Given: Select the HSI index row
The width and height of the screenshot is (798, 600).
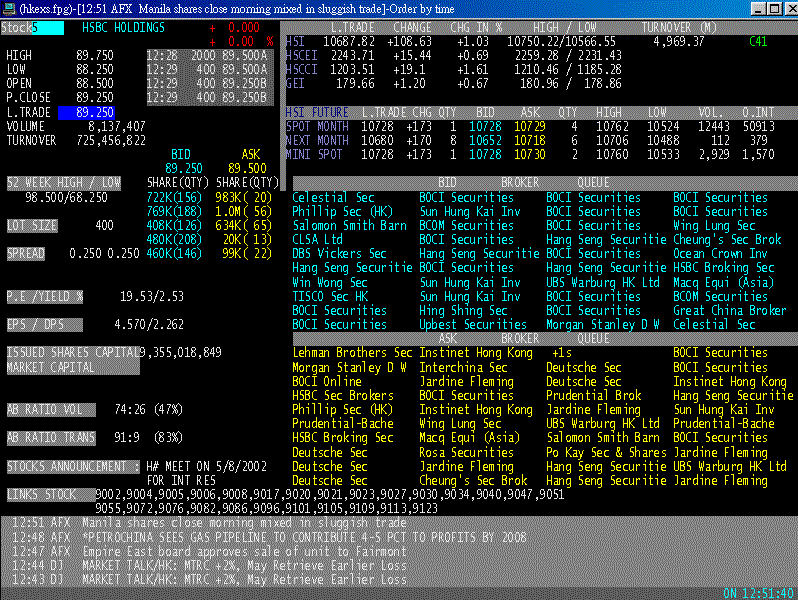Looking at the screenshot, I should 526,42.
